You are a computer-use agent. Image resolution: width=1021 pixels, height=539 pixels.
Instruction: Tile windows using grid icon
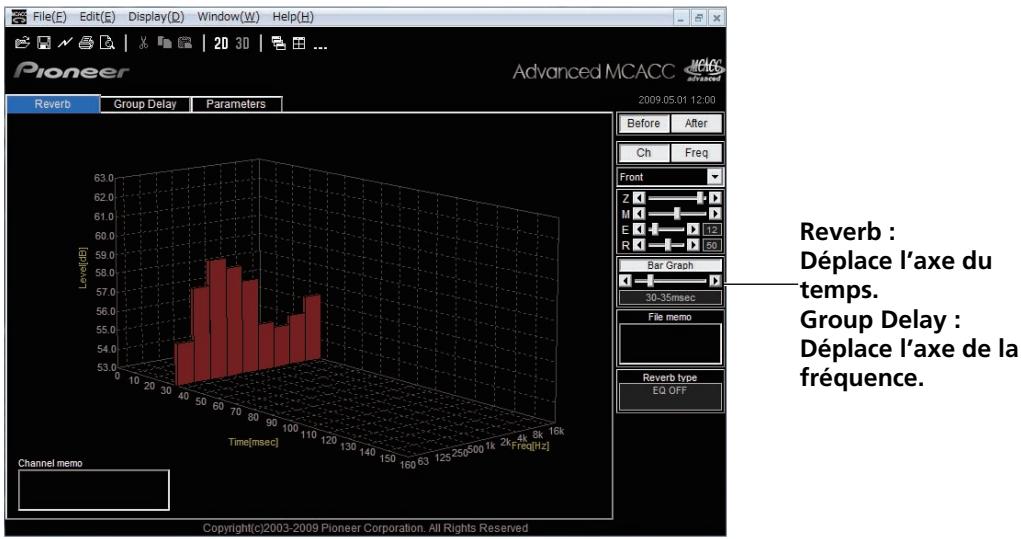pos(299,43)
